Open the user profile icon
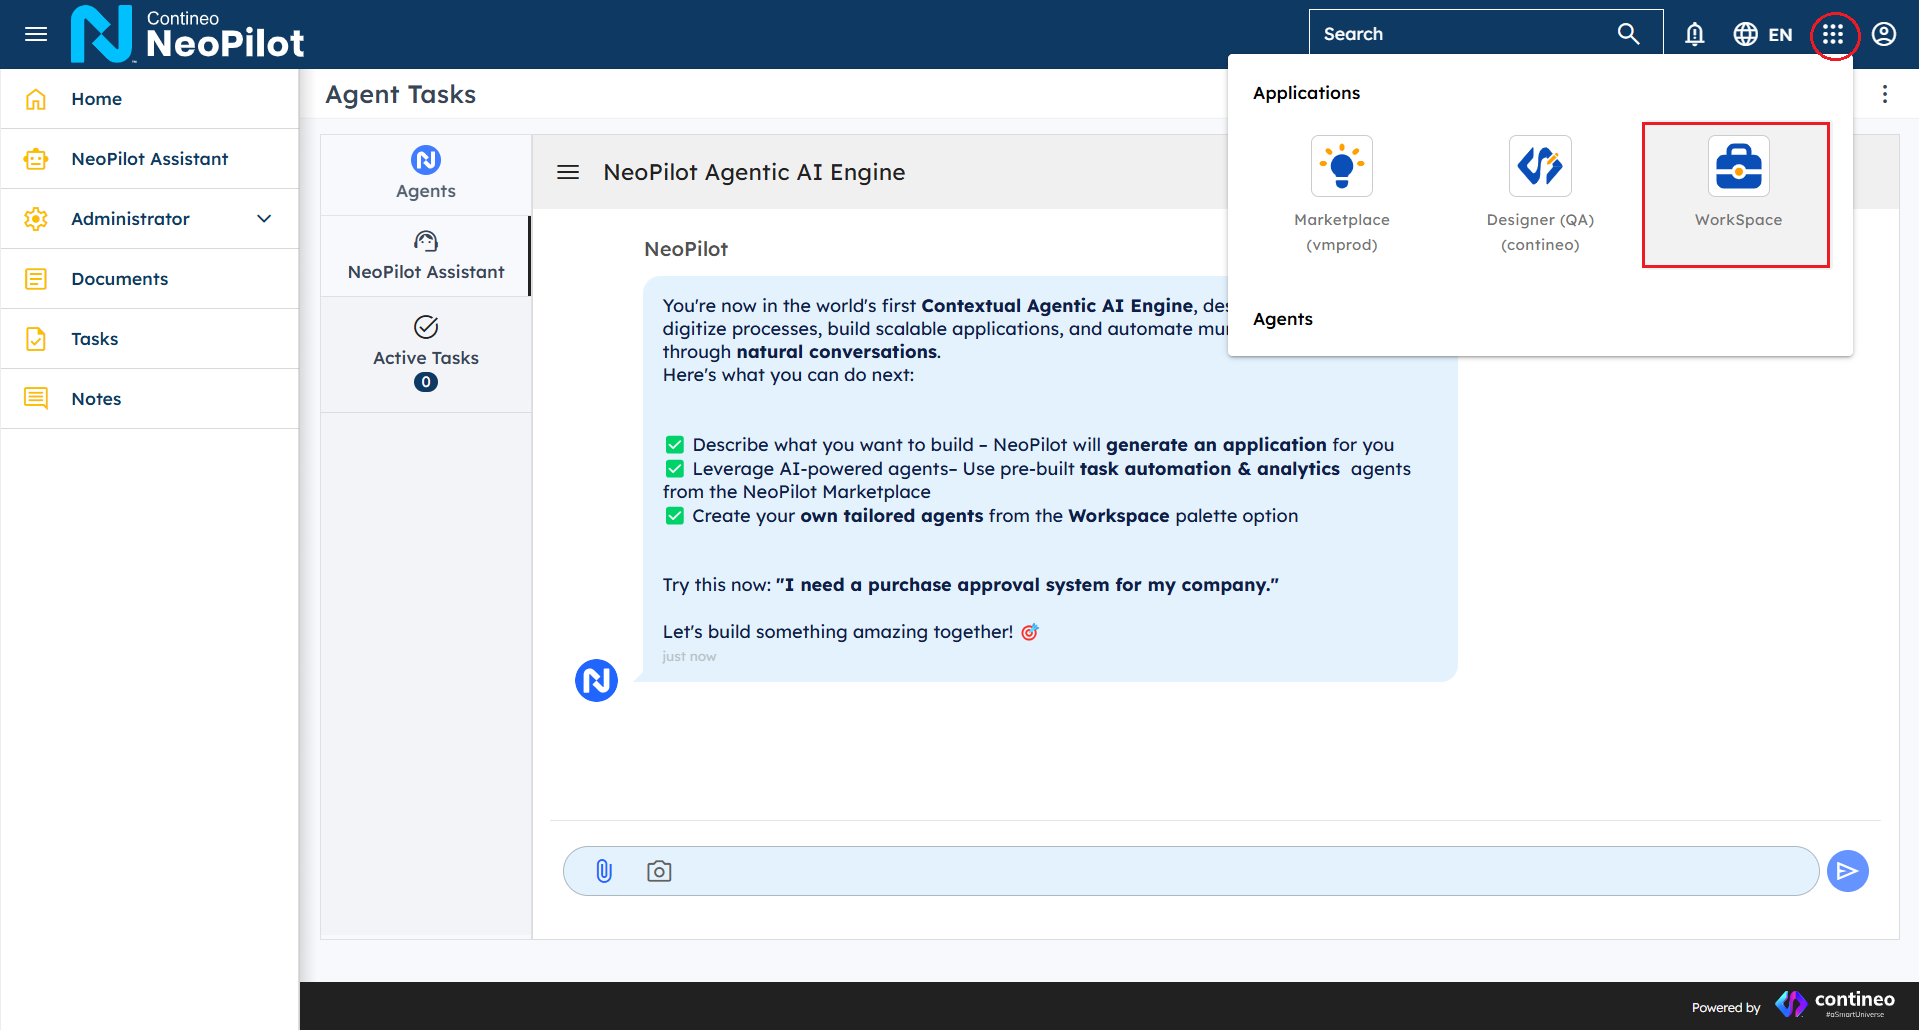 click(1884, 35)
